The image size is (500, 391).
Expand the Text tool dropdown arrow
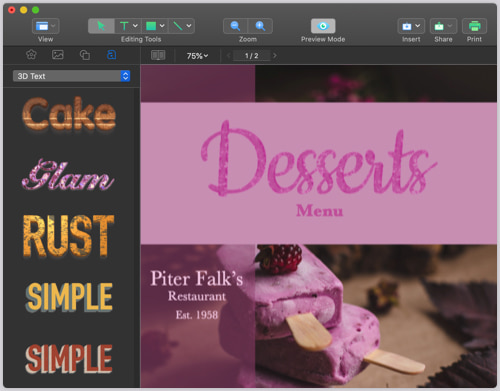pyautogui.click(x=135, y=26)
